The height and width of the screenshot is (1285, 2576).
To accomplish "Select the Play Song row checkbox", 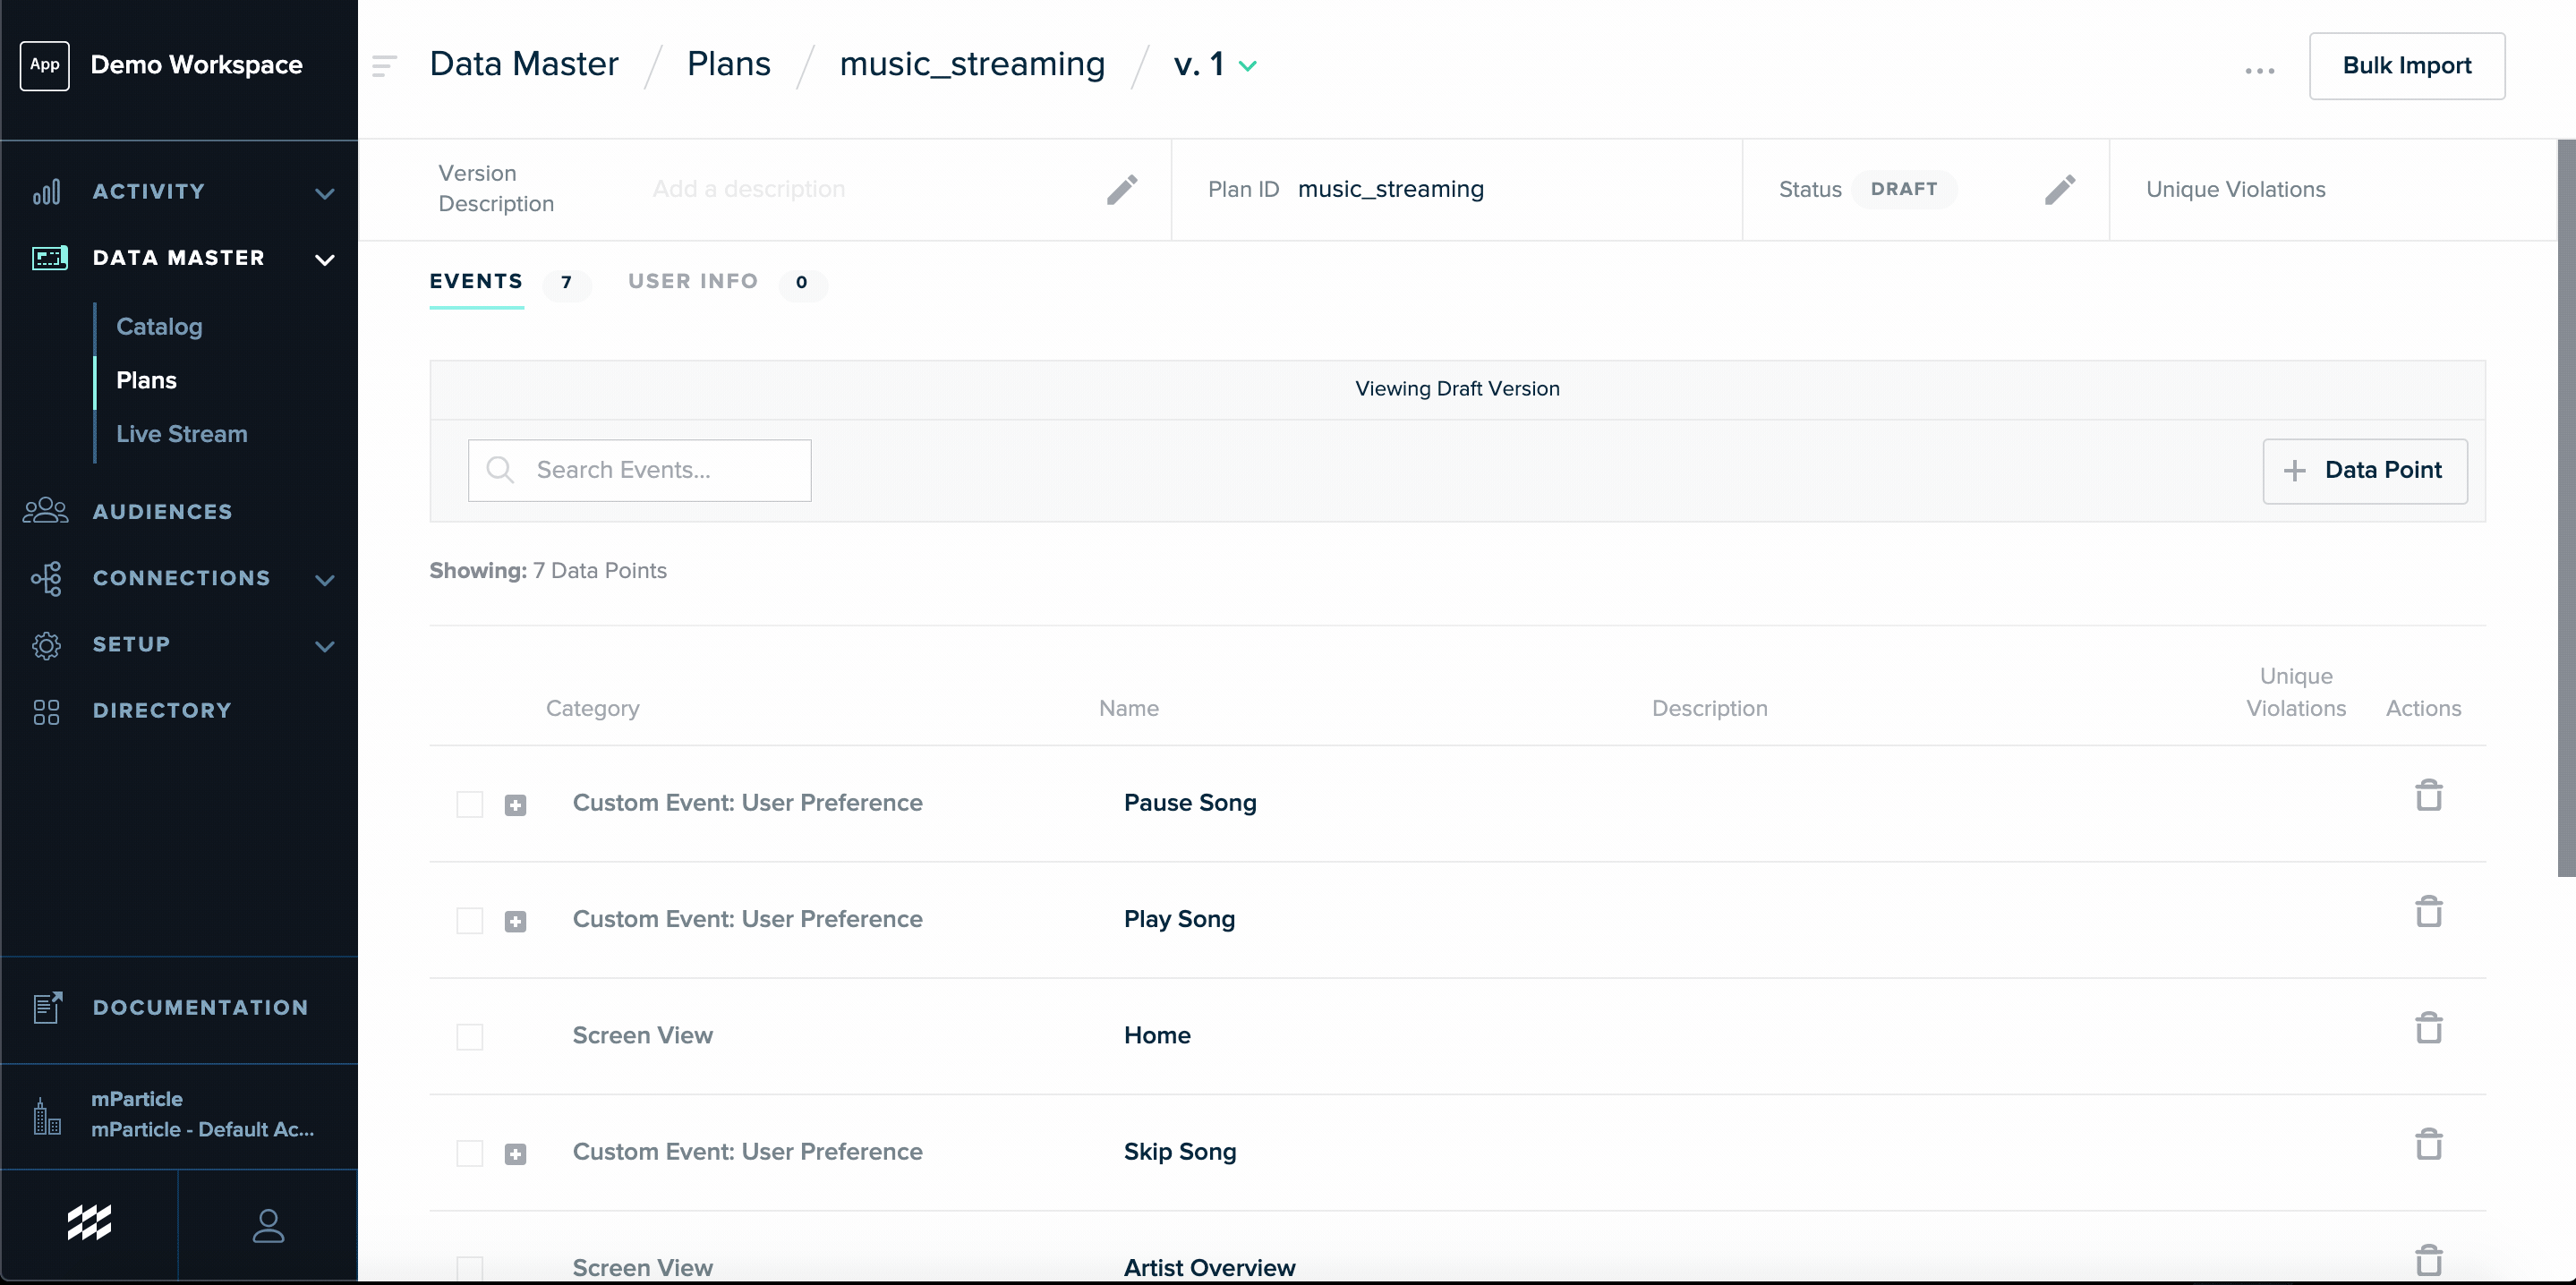I will point(469,920).
